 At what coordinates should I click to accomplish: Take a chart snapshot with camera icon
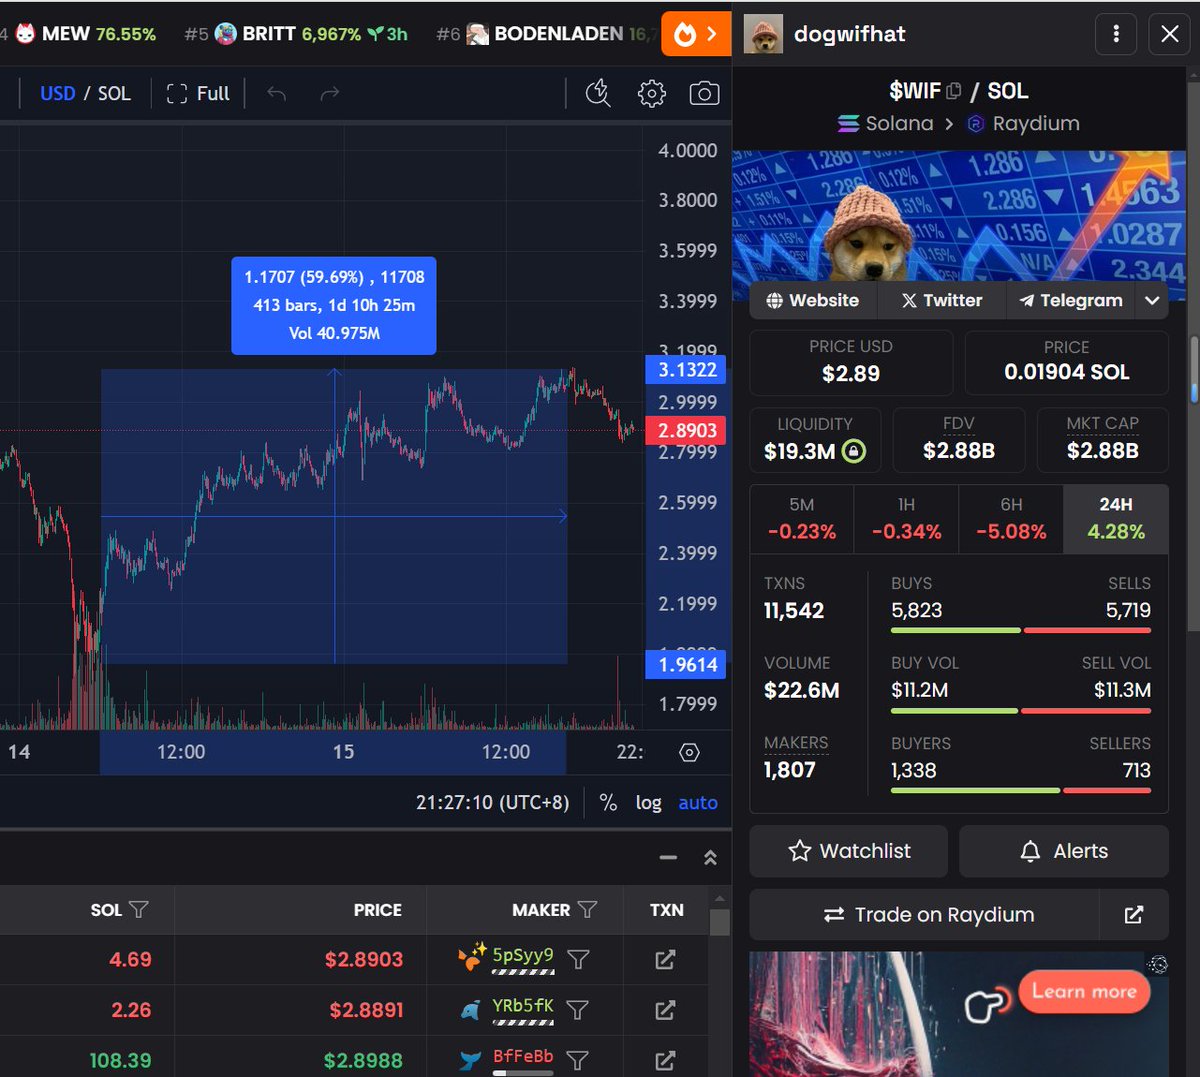point(705,93)
